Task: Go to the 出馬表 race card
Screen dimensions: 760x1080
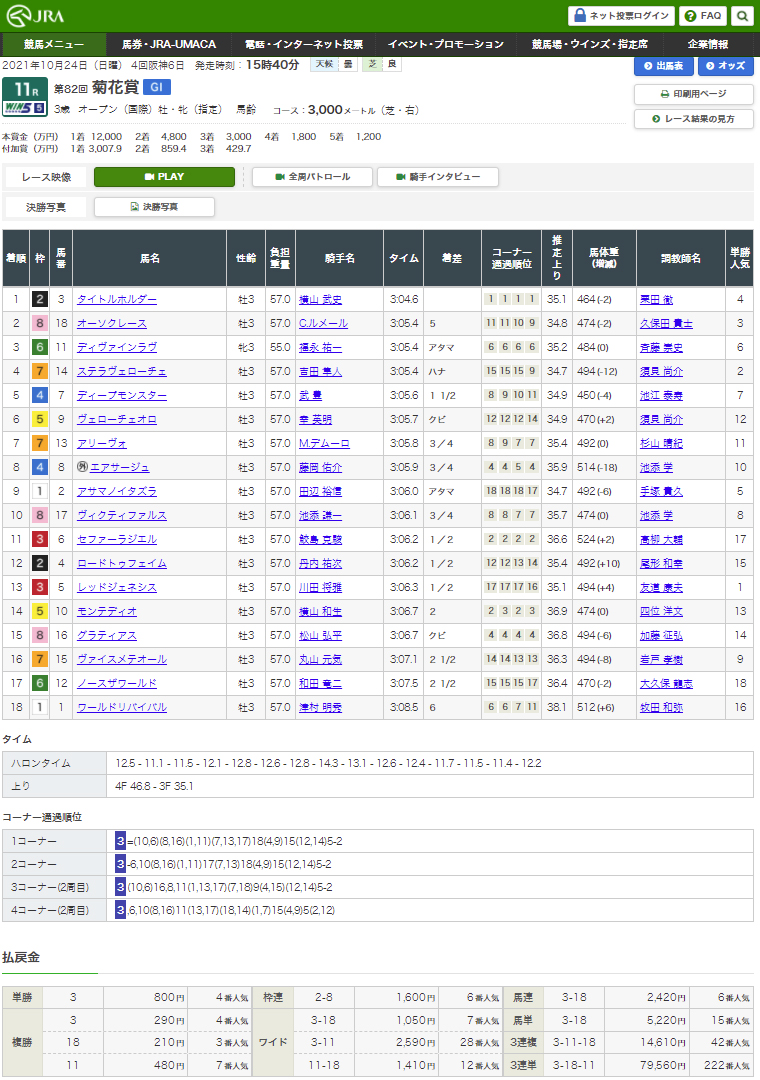Action: click(x=663, y=66)
